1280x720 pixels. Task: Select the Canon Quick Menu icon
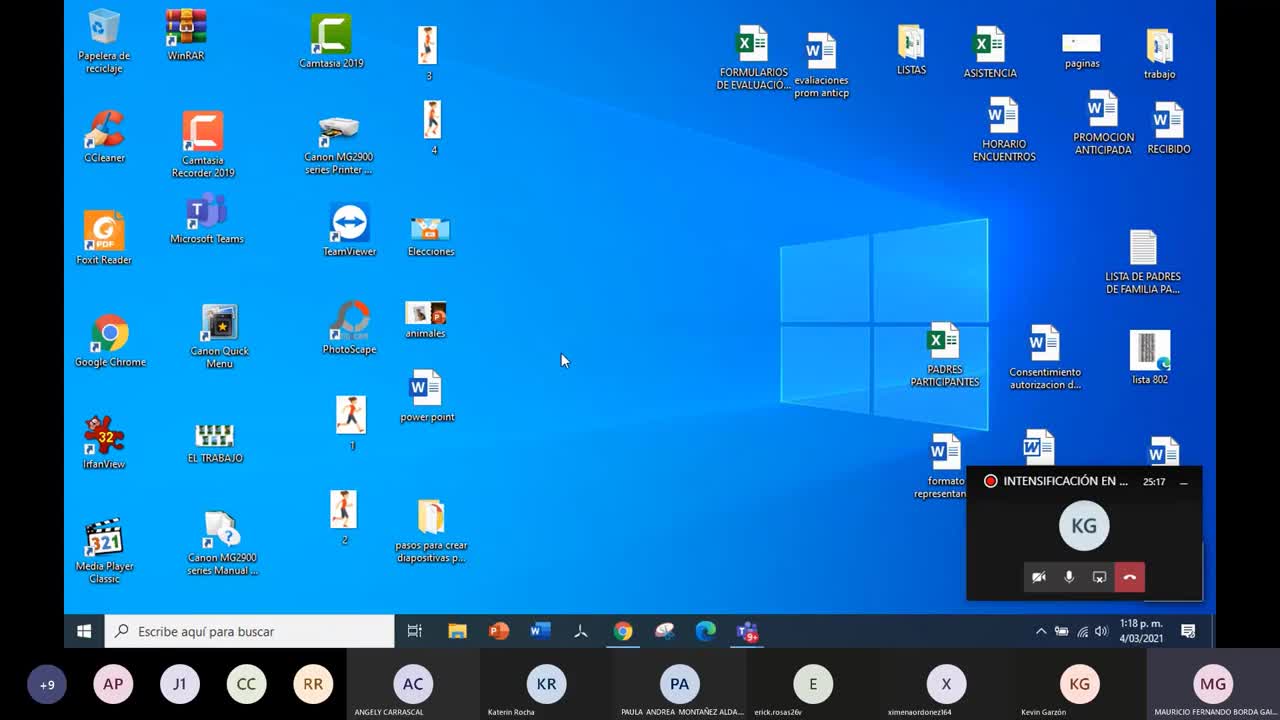click(220, 337)
